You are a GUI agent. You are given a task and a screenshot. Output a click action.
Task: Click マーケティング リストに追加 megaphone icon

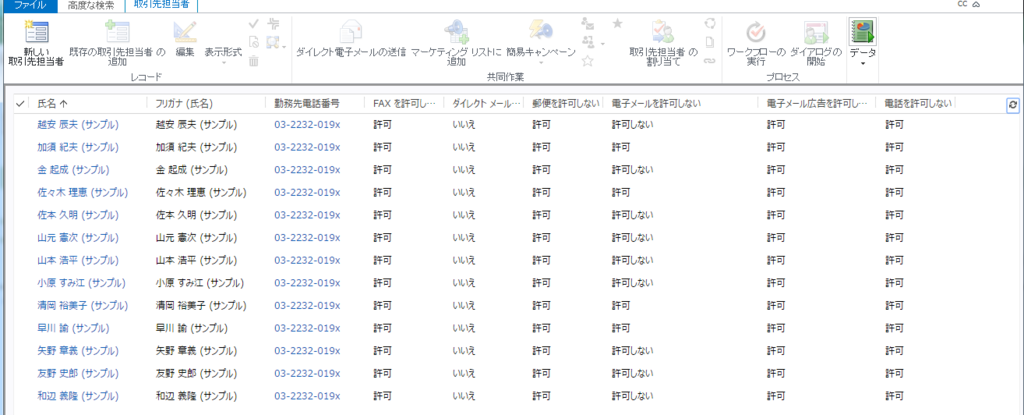tap(456, 32)
